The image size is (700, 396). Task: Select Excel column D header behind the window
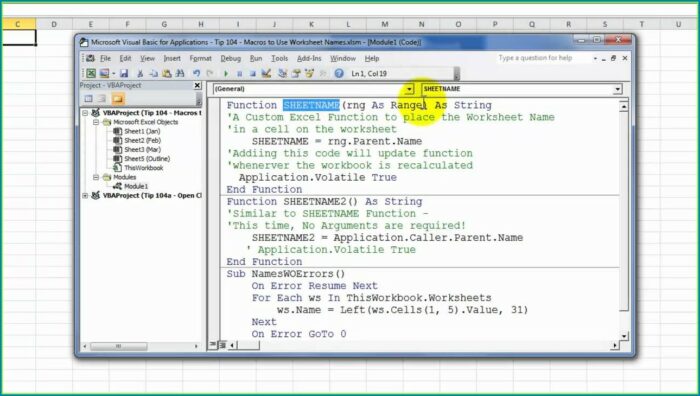(x=54, y=24)
